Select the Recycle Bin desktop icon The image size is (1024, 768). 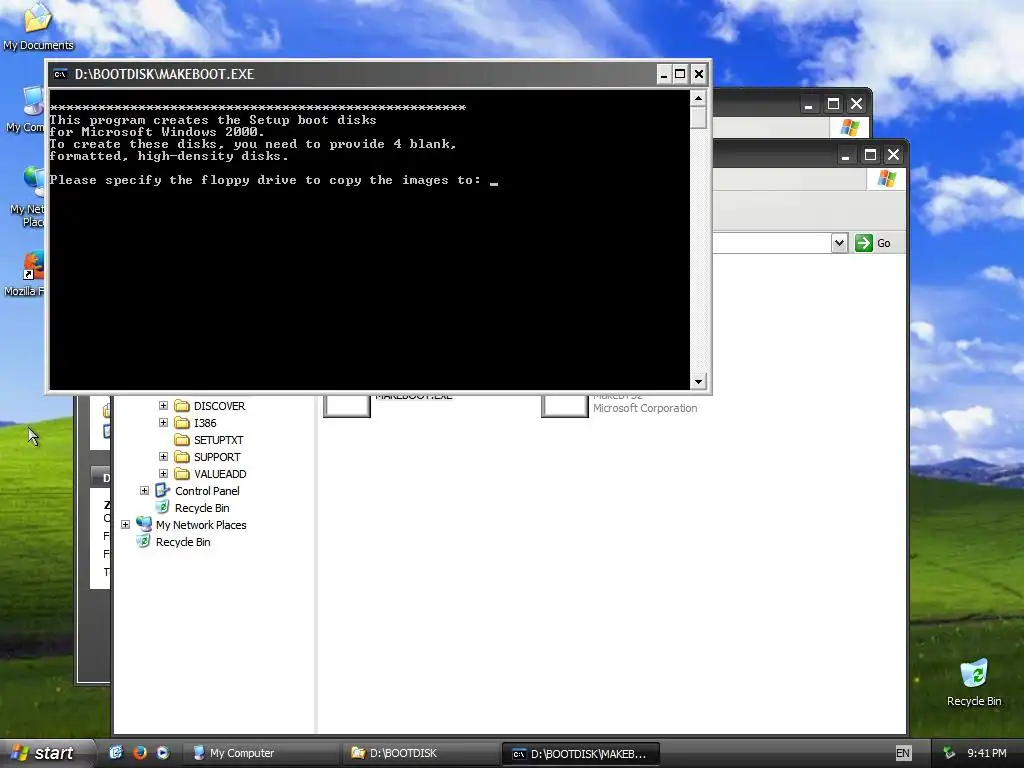974,682
